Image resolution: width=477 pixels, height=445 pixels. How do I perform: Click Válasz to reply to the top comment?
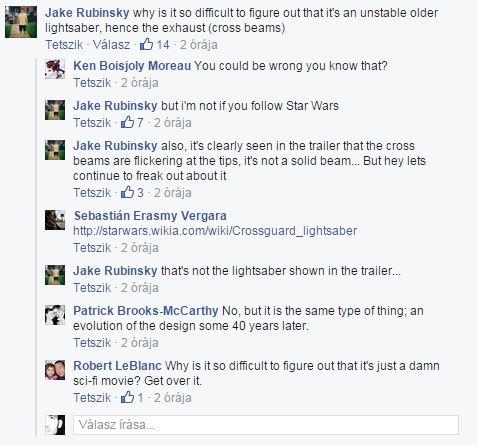pos(111,44)
